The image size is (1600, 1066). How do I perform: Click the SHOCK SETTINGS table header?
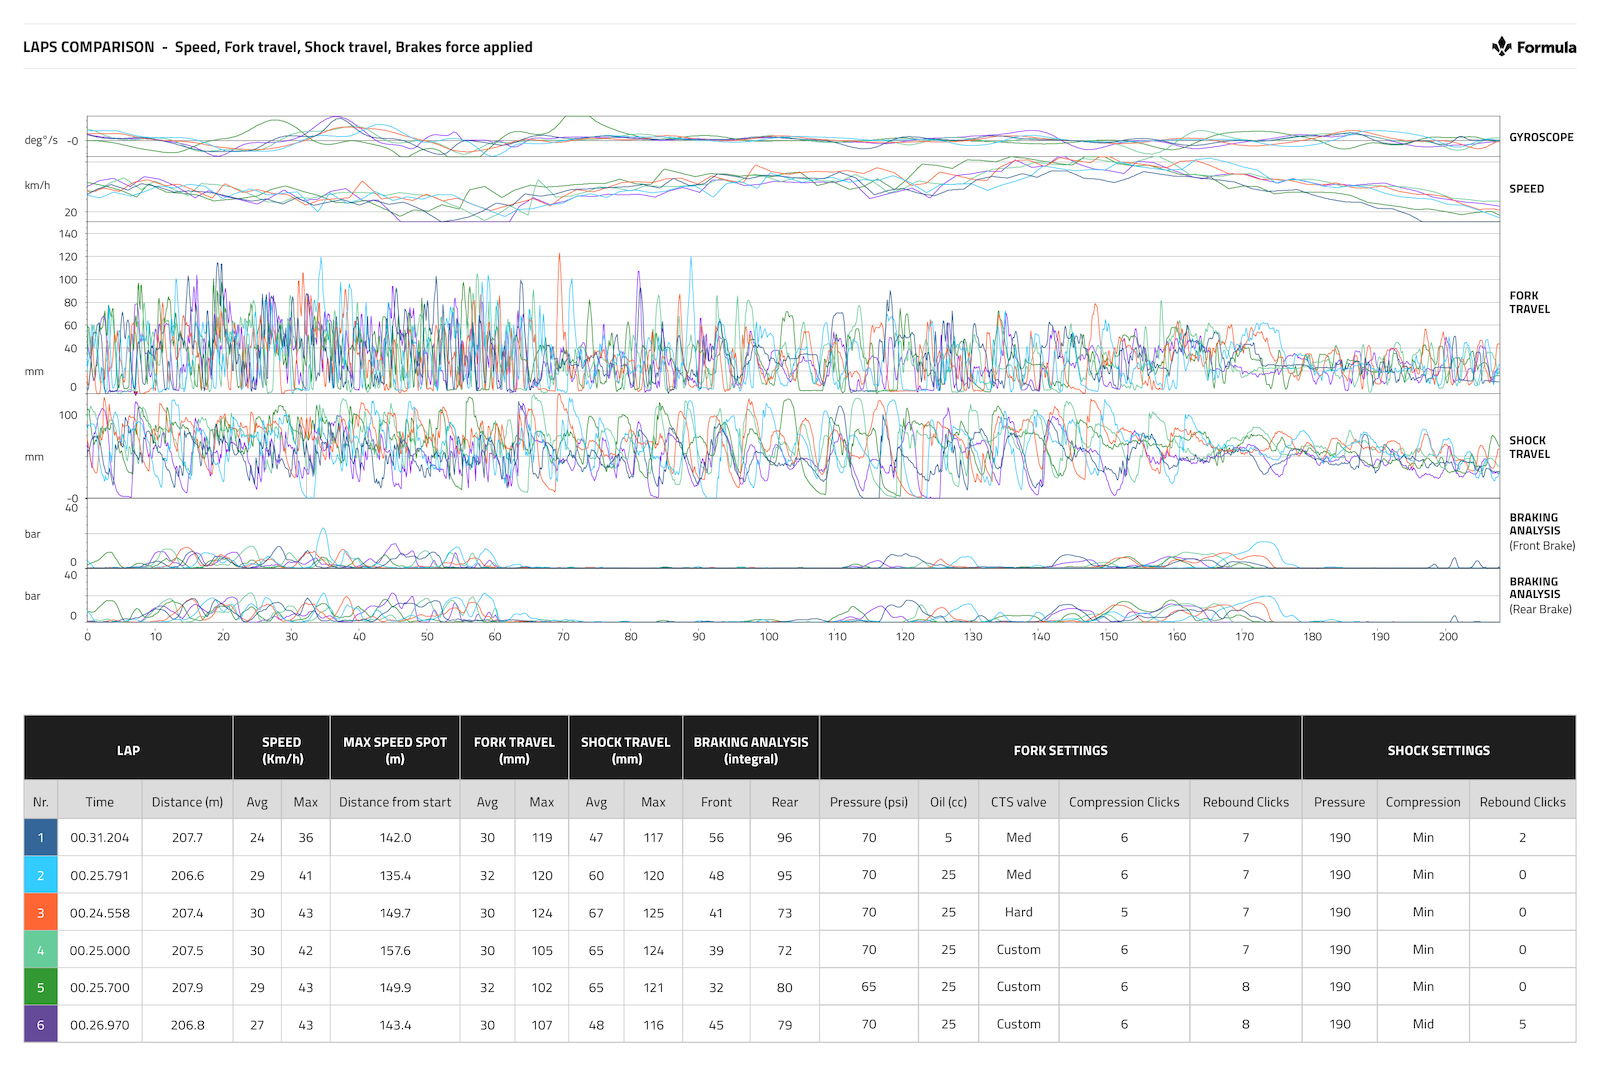pyautogui.click(x=1438, y=750)
